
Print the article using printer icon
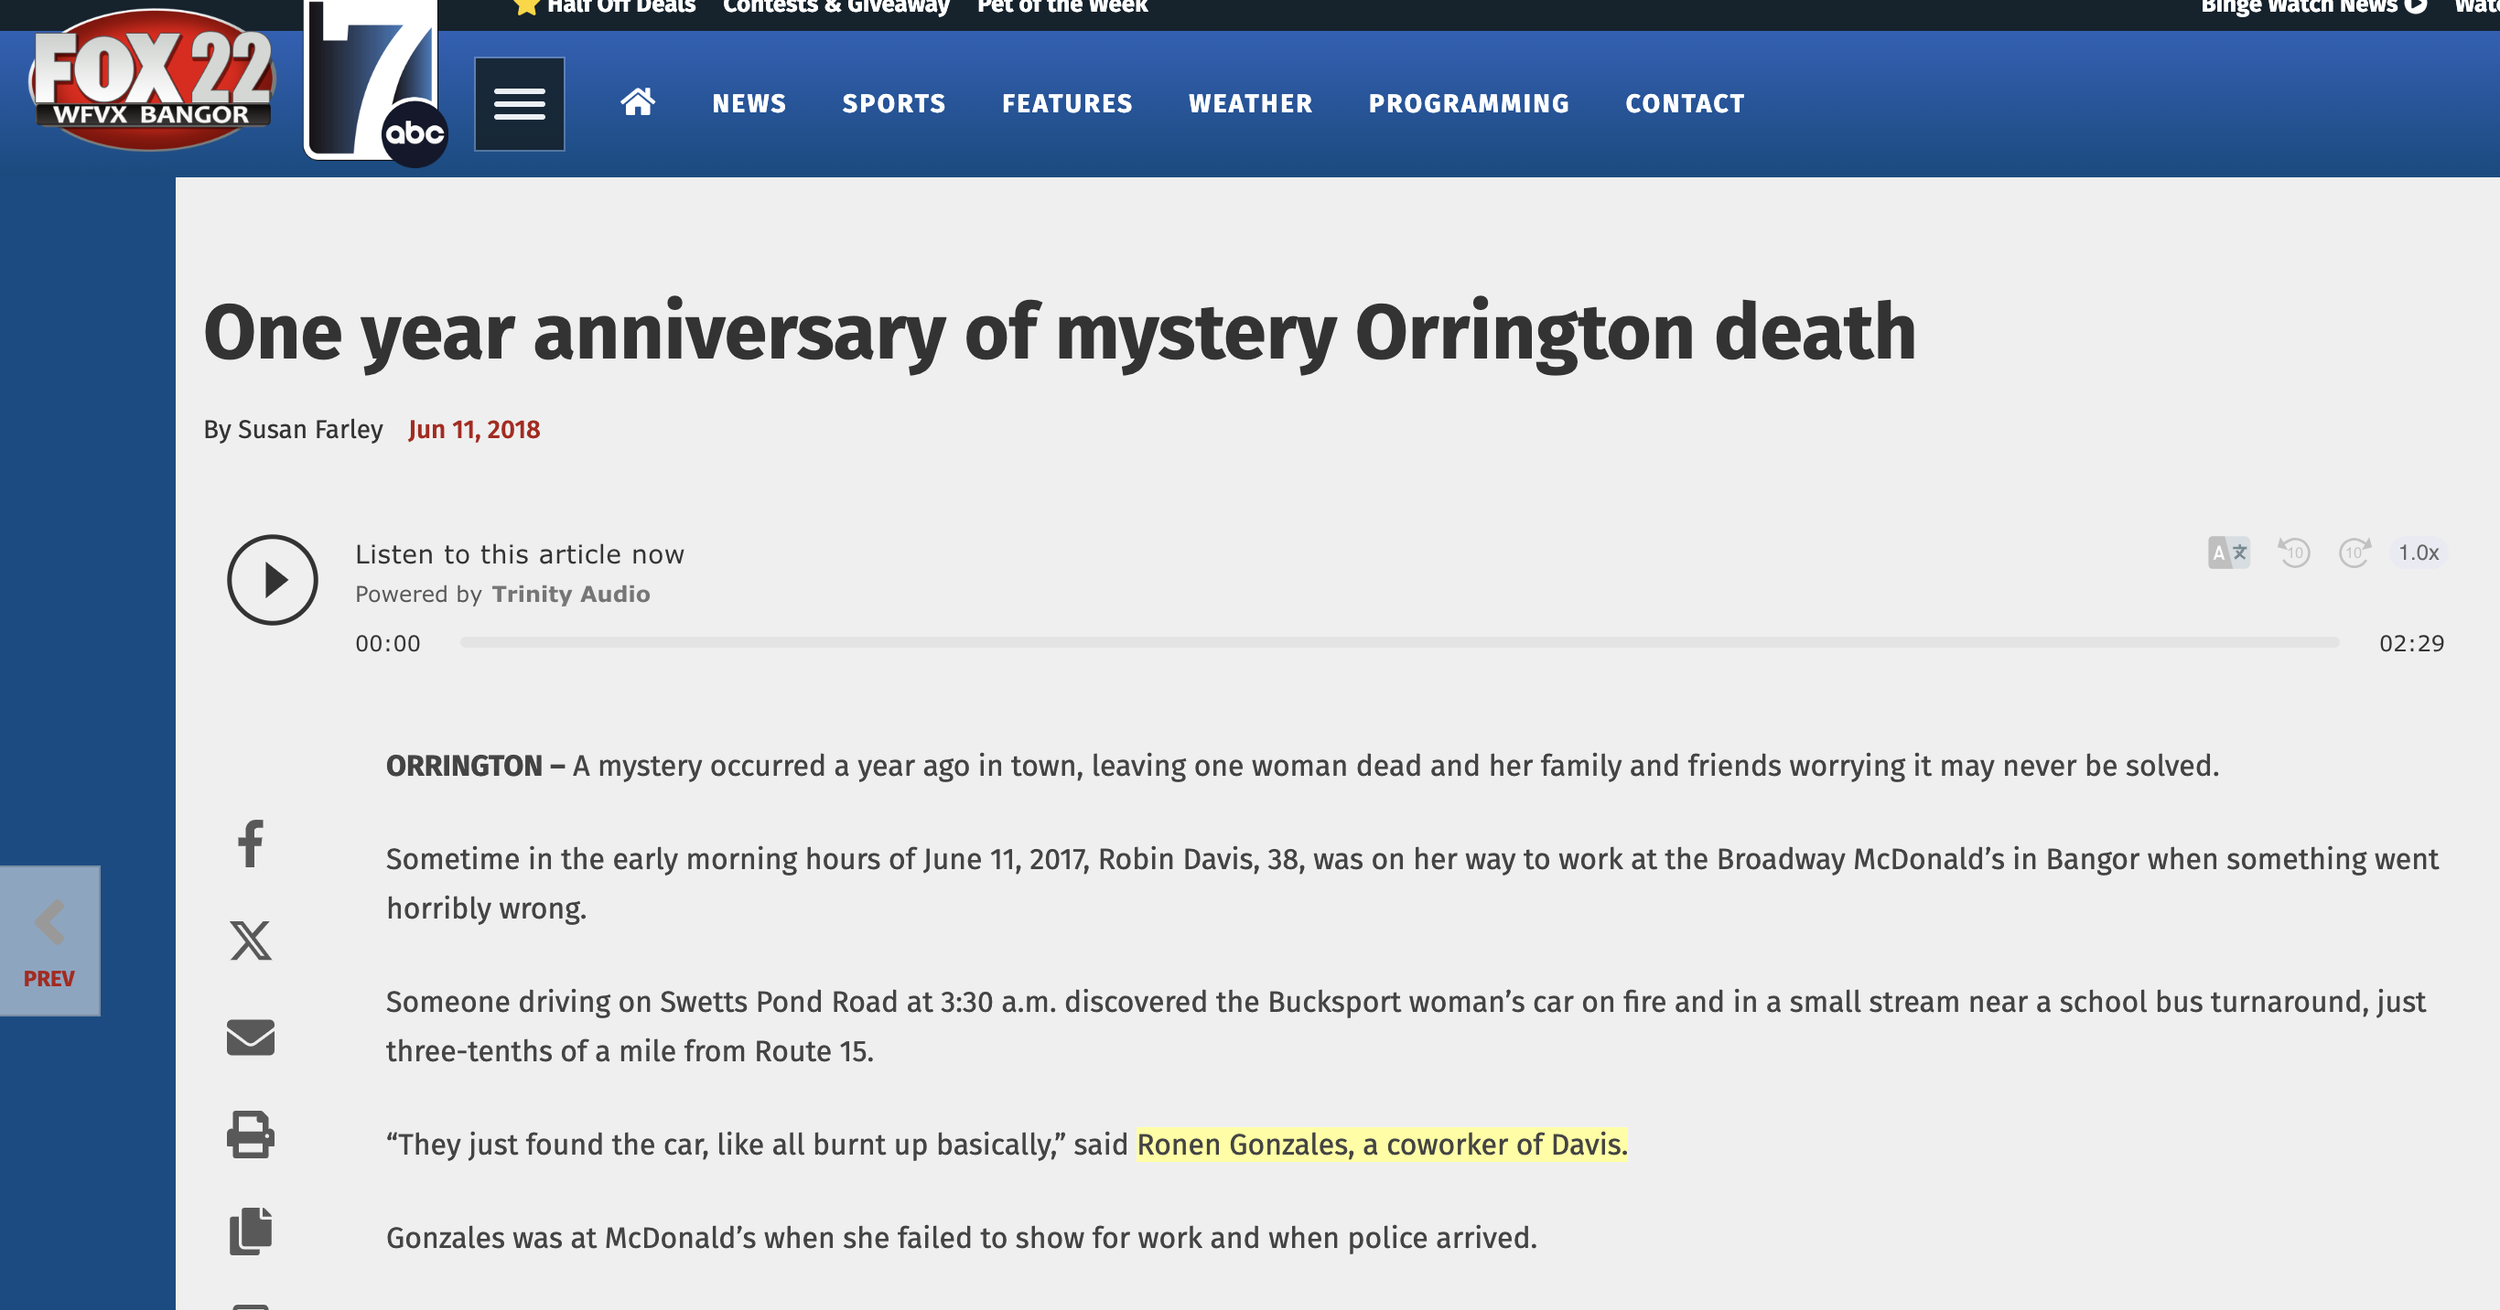pyautogui.click(x=250, y=1134)
